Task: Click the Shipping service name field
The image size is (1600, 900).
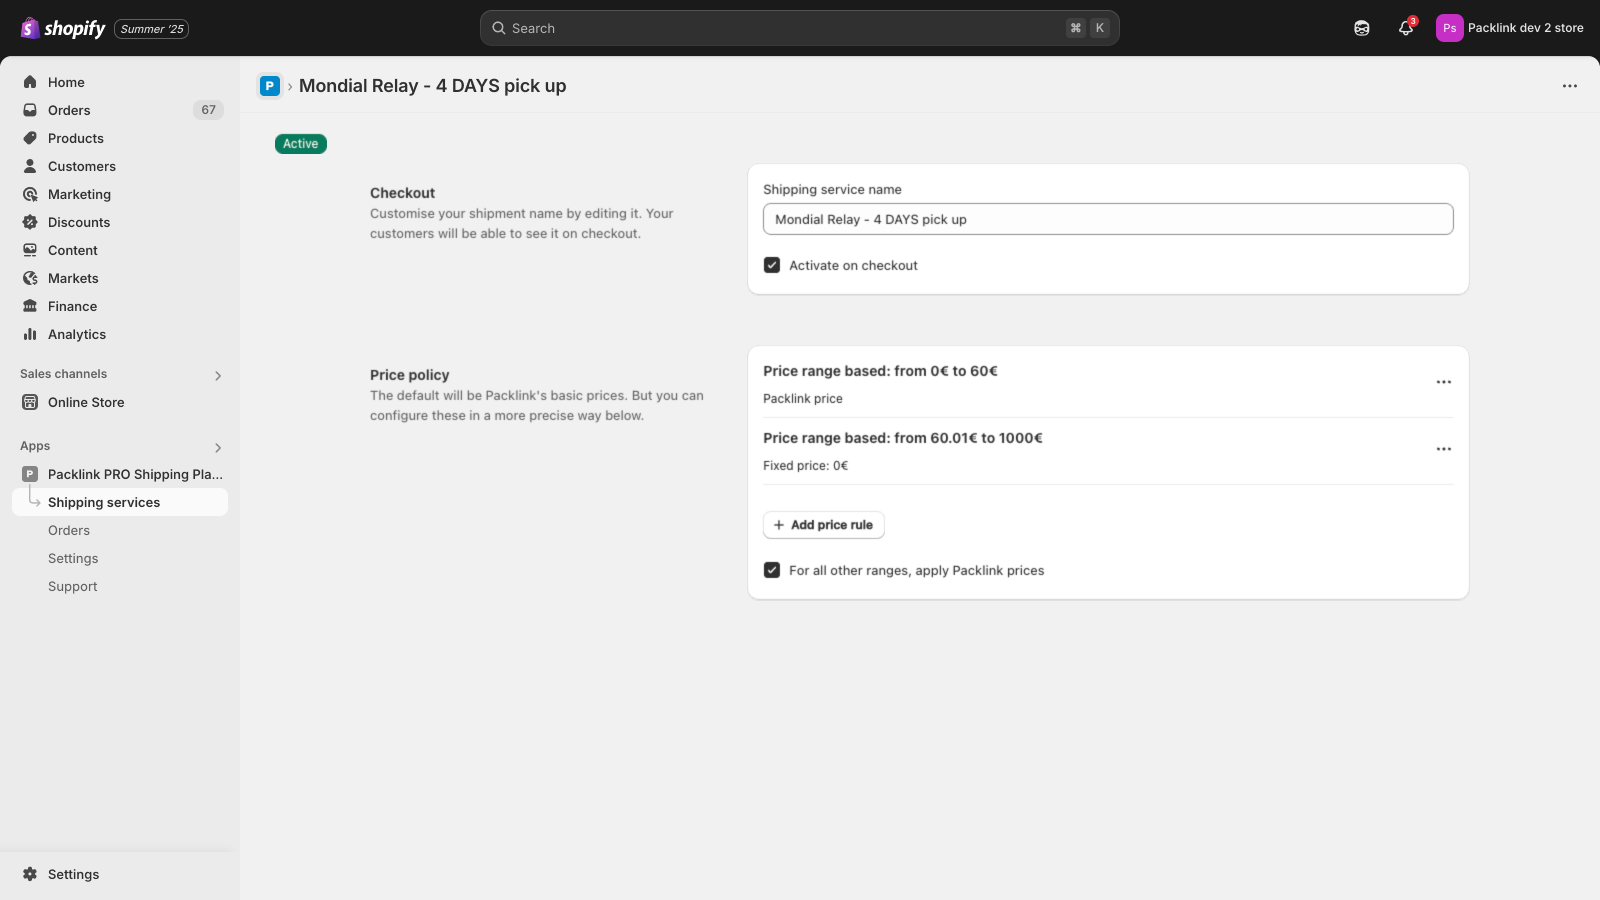Action: pos(1108,219)
